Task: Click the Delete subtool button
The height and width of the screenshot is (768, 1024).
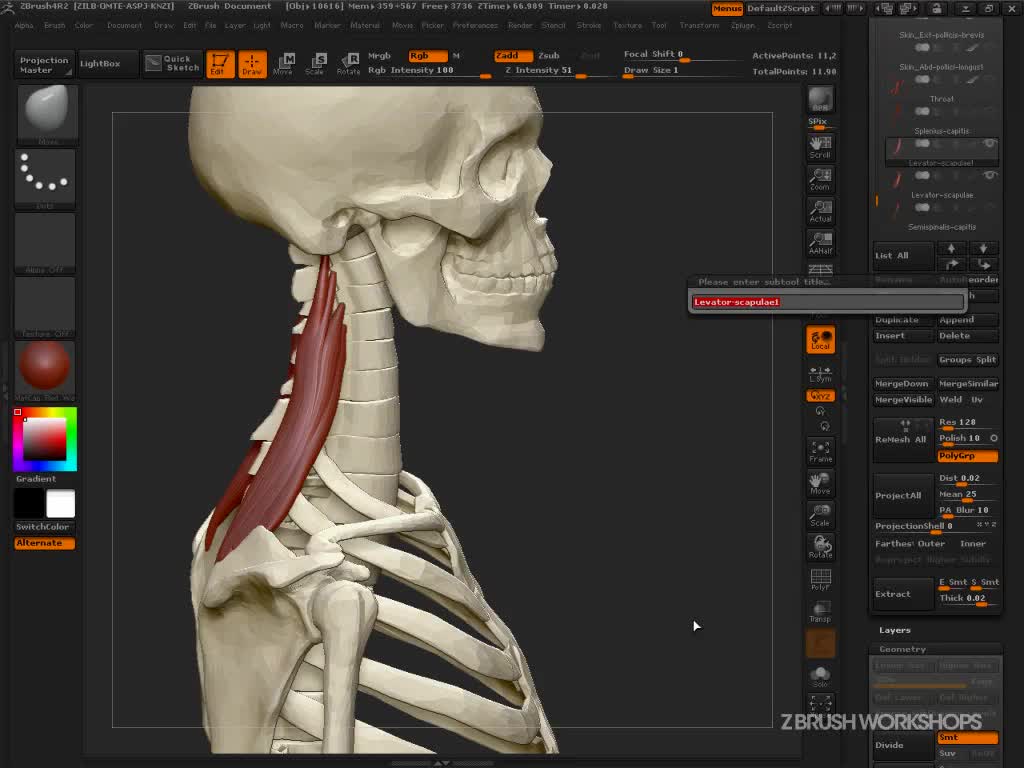Action: tap(968, 336)
